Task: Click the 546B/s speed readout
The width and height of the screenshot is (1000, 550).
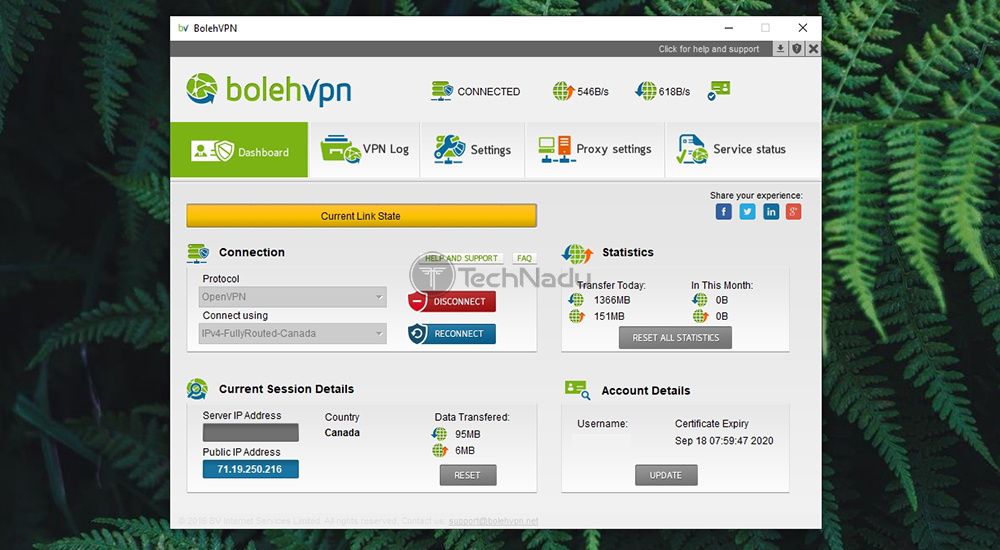Action: [593, 92]
